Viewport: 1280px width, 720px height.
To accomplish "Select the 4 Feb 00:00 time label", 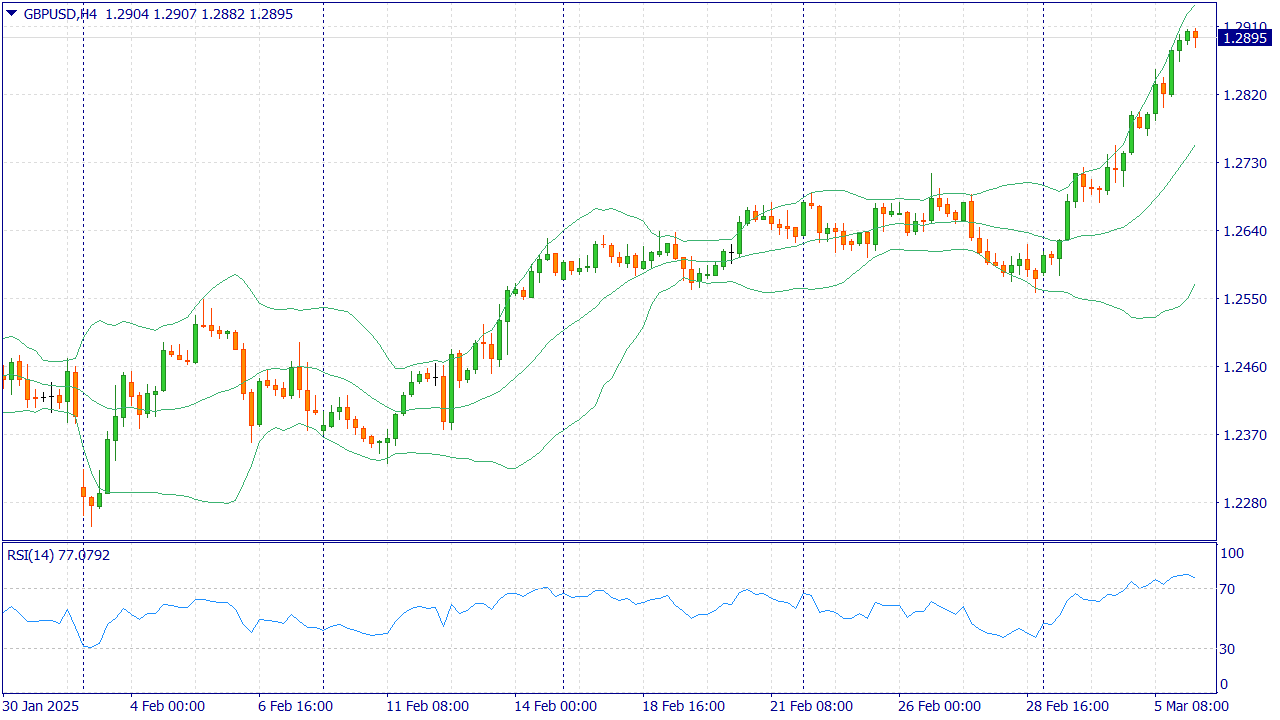I will 167,706.
